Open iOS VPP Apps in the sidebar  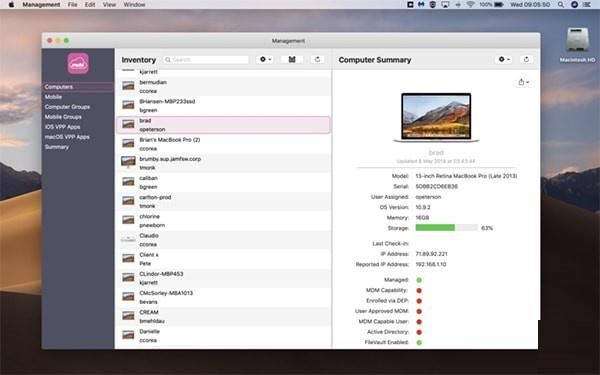[62, 127]
